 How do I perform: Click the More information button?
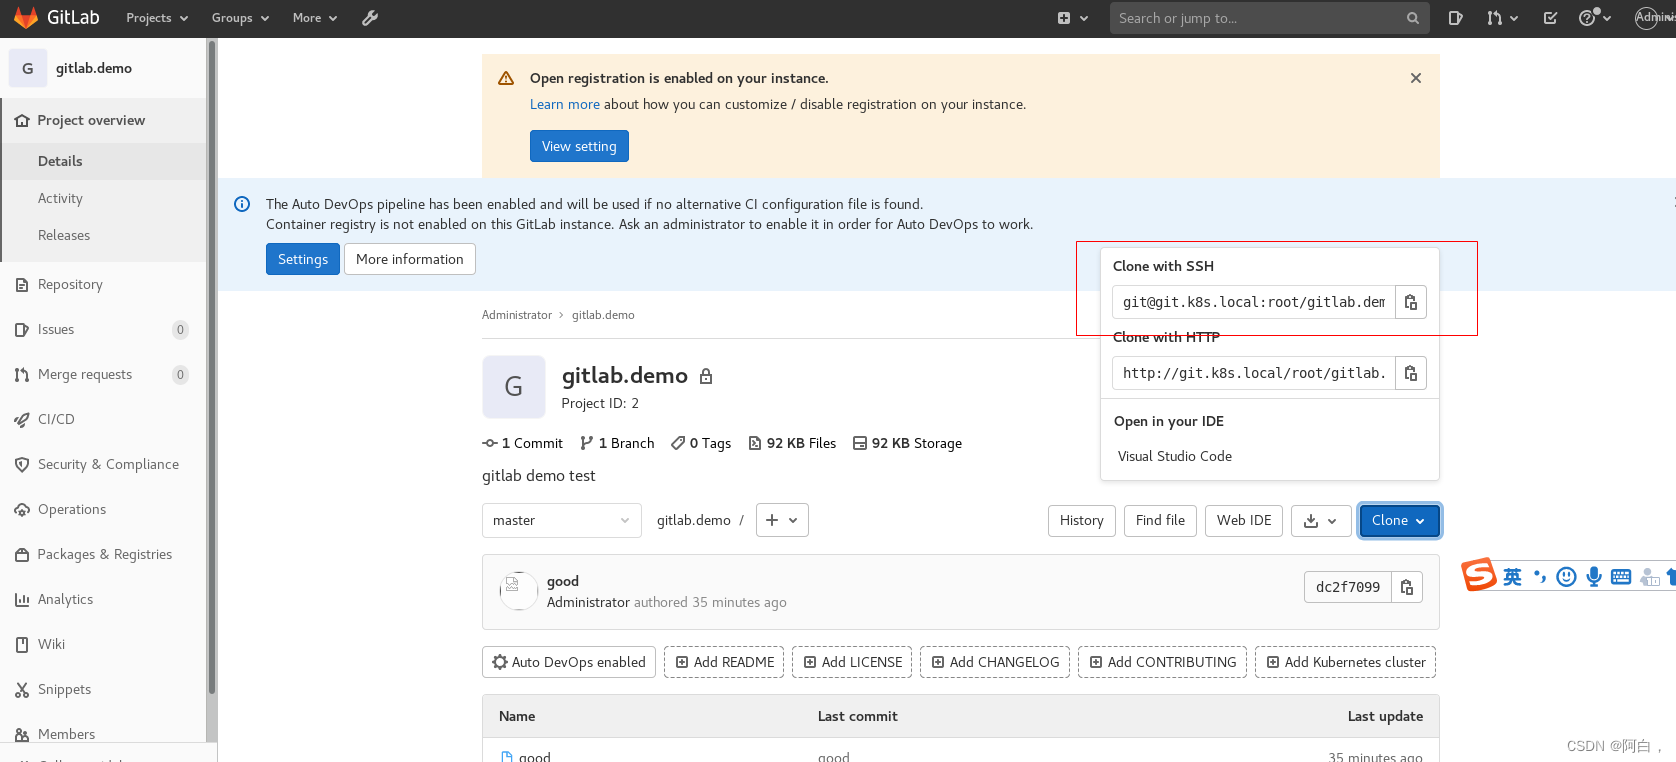click(x=410, y=259)
